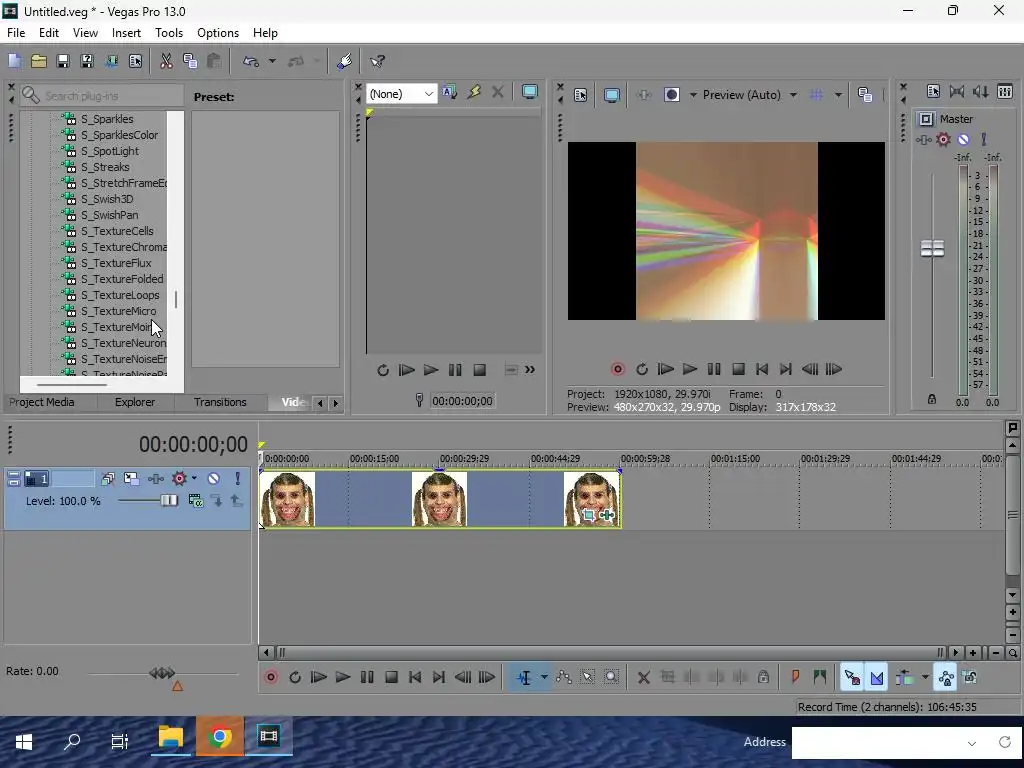Pick the S_TextureFolded plug-in

[122, 279]
